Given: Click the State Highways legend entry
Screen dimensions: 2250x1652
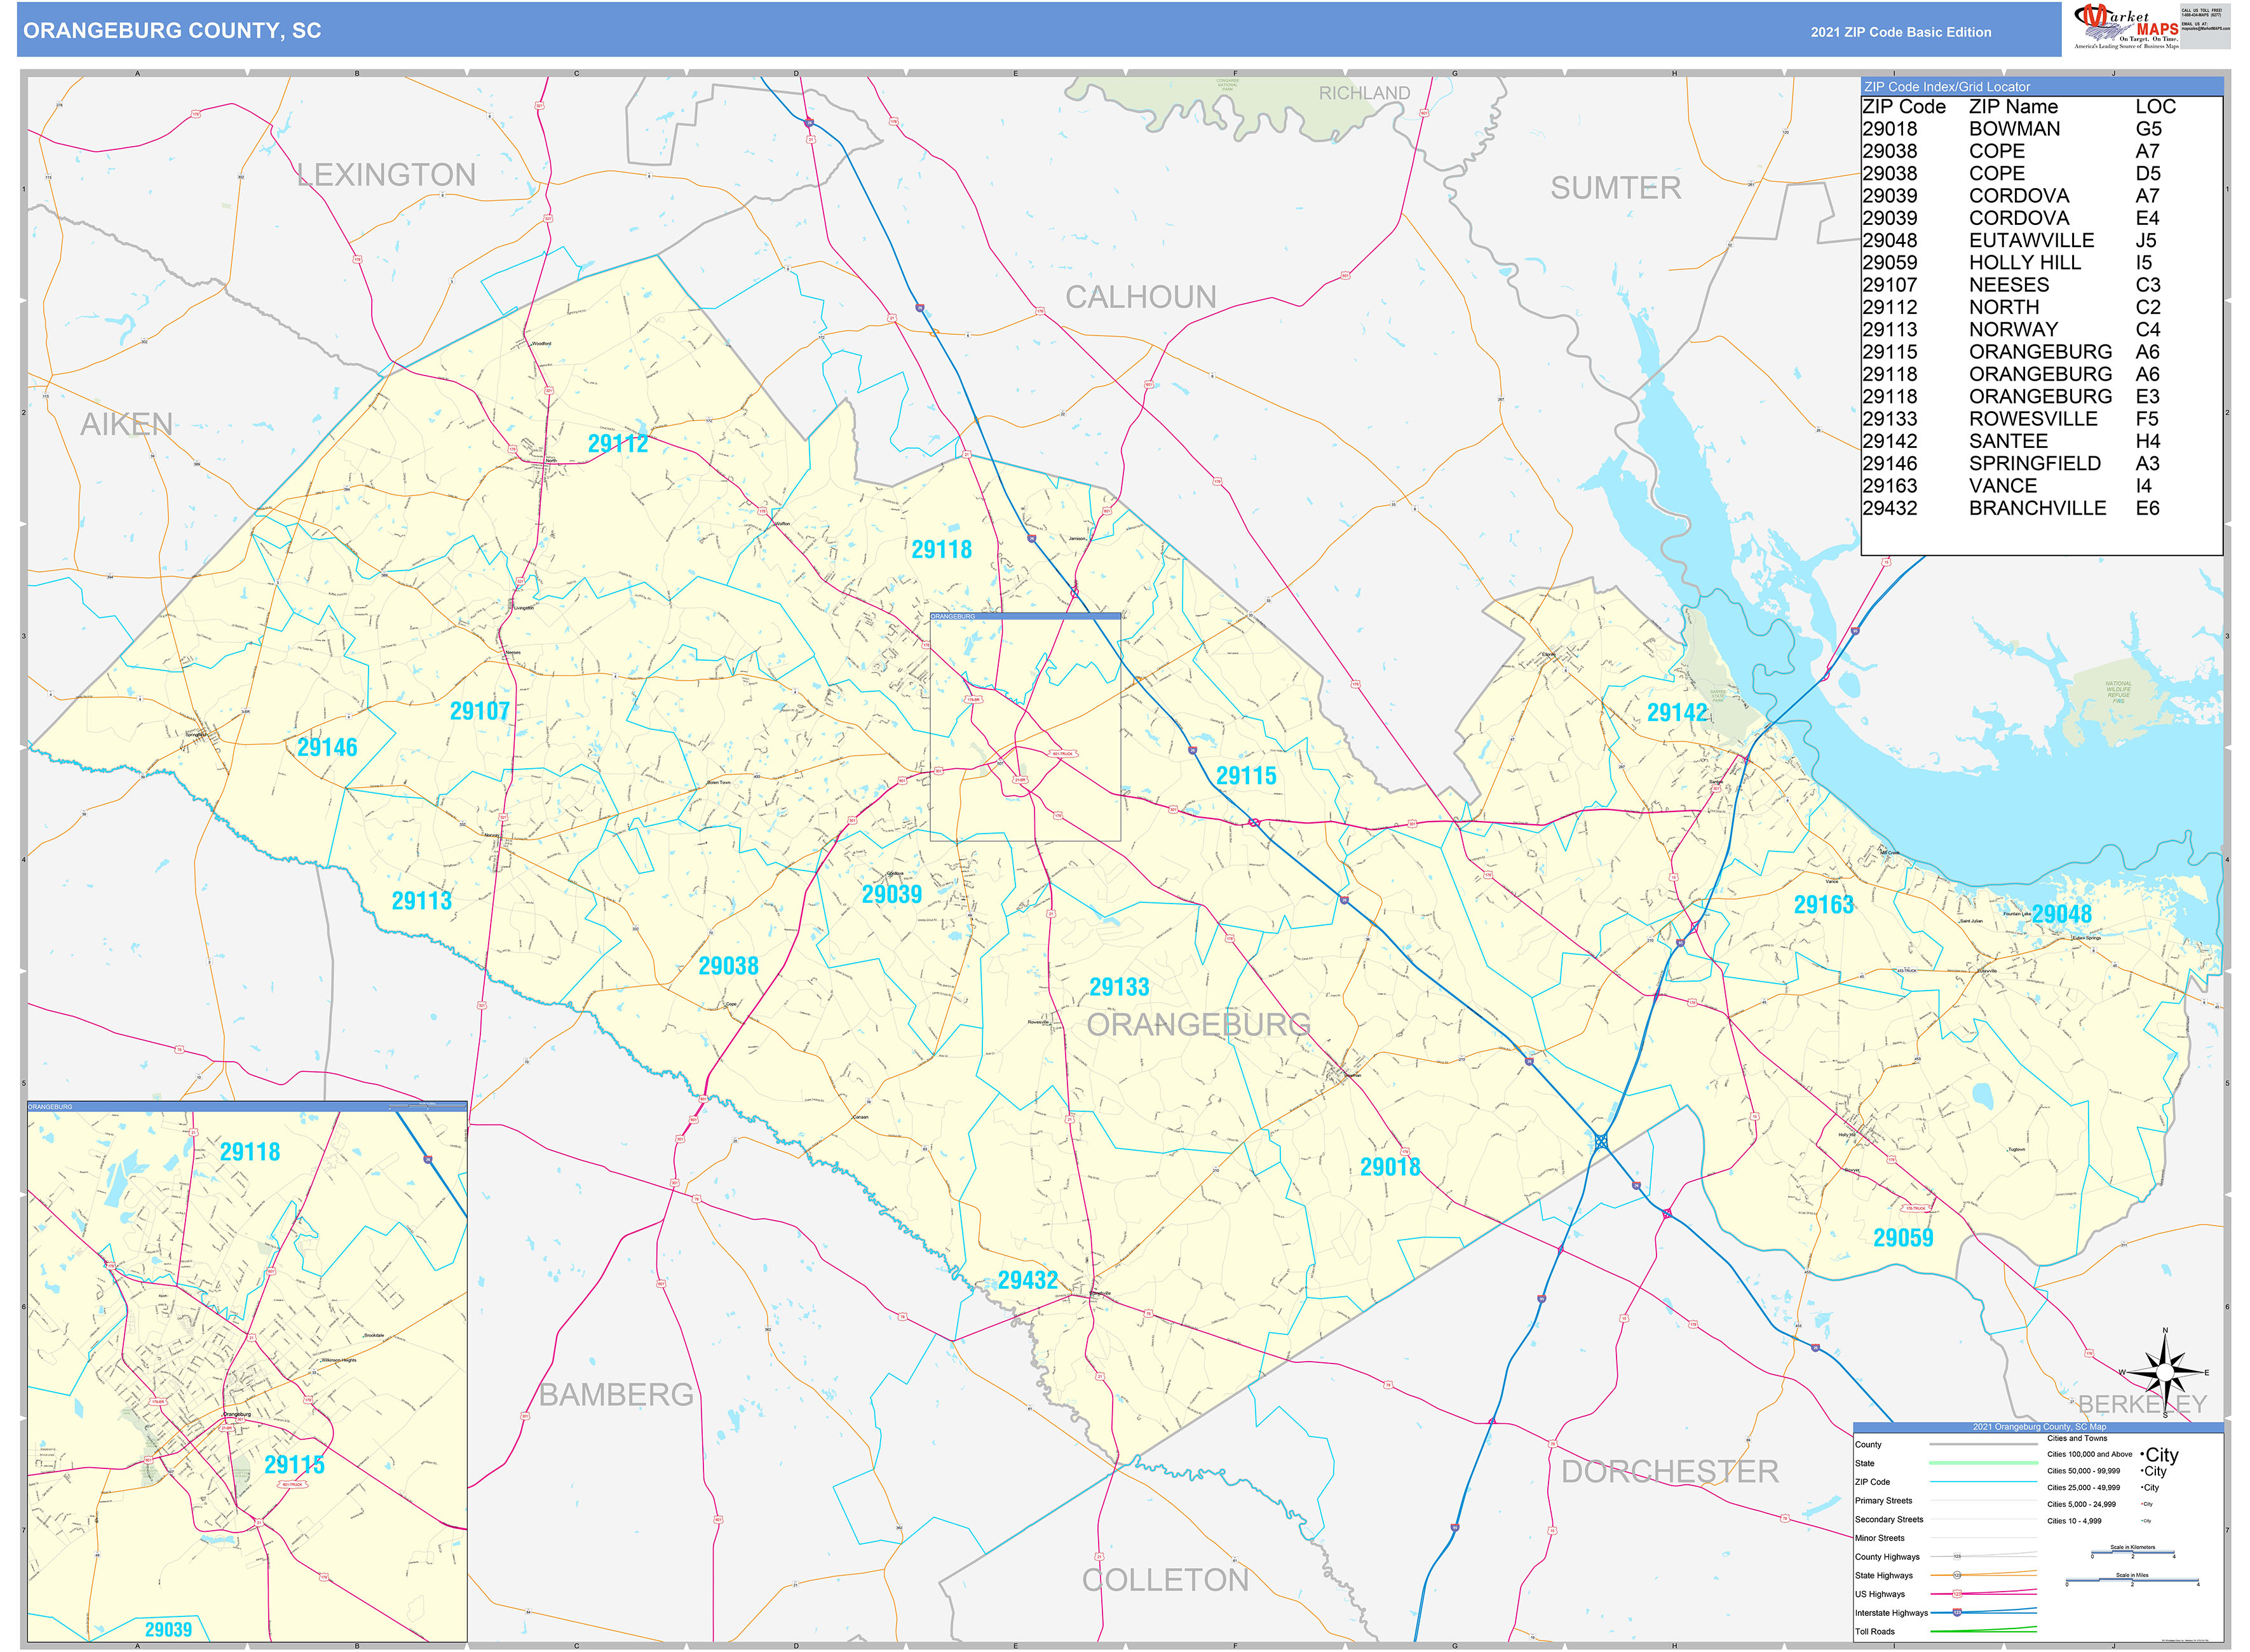Looking at the screenshot, I should (1883, 1576).
